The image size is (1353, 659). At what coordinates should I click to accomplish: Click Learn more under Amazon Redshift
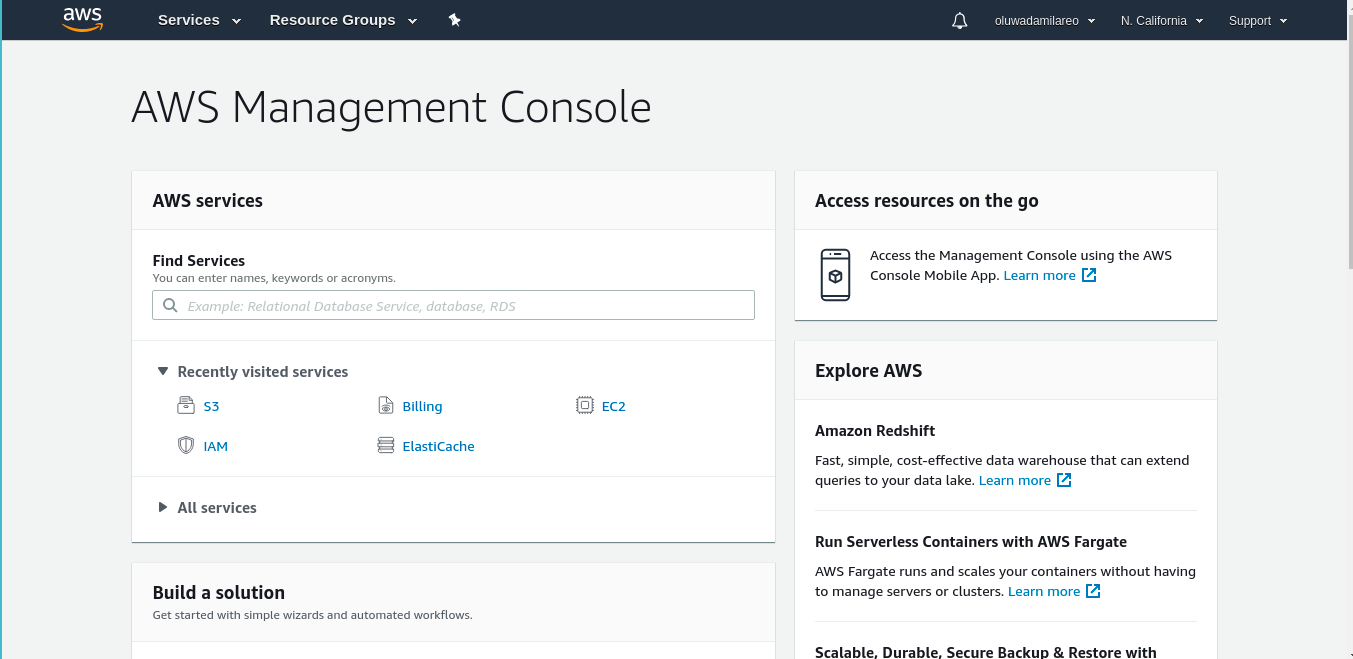tap(1015, 480)
